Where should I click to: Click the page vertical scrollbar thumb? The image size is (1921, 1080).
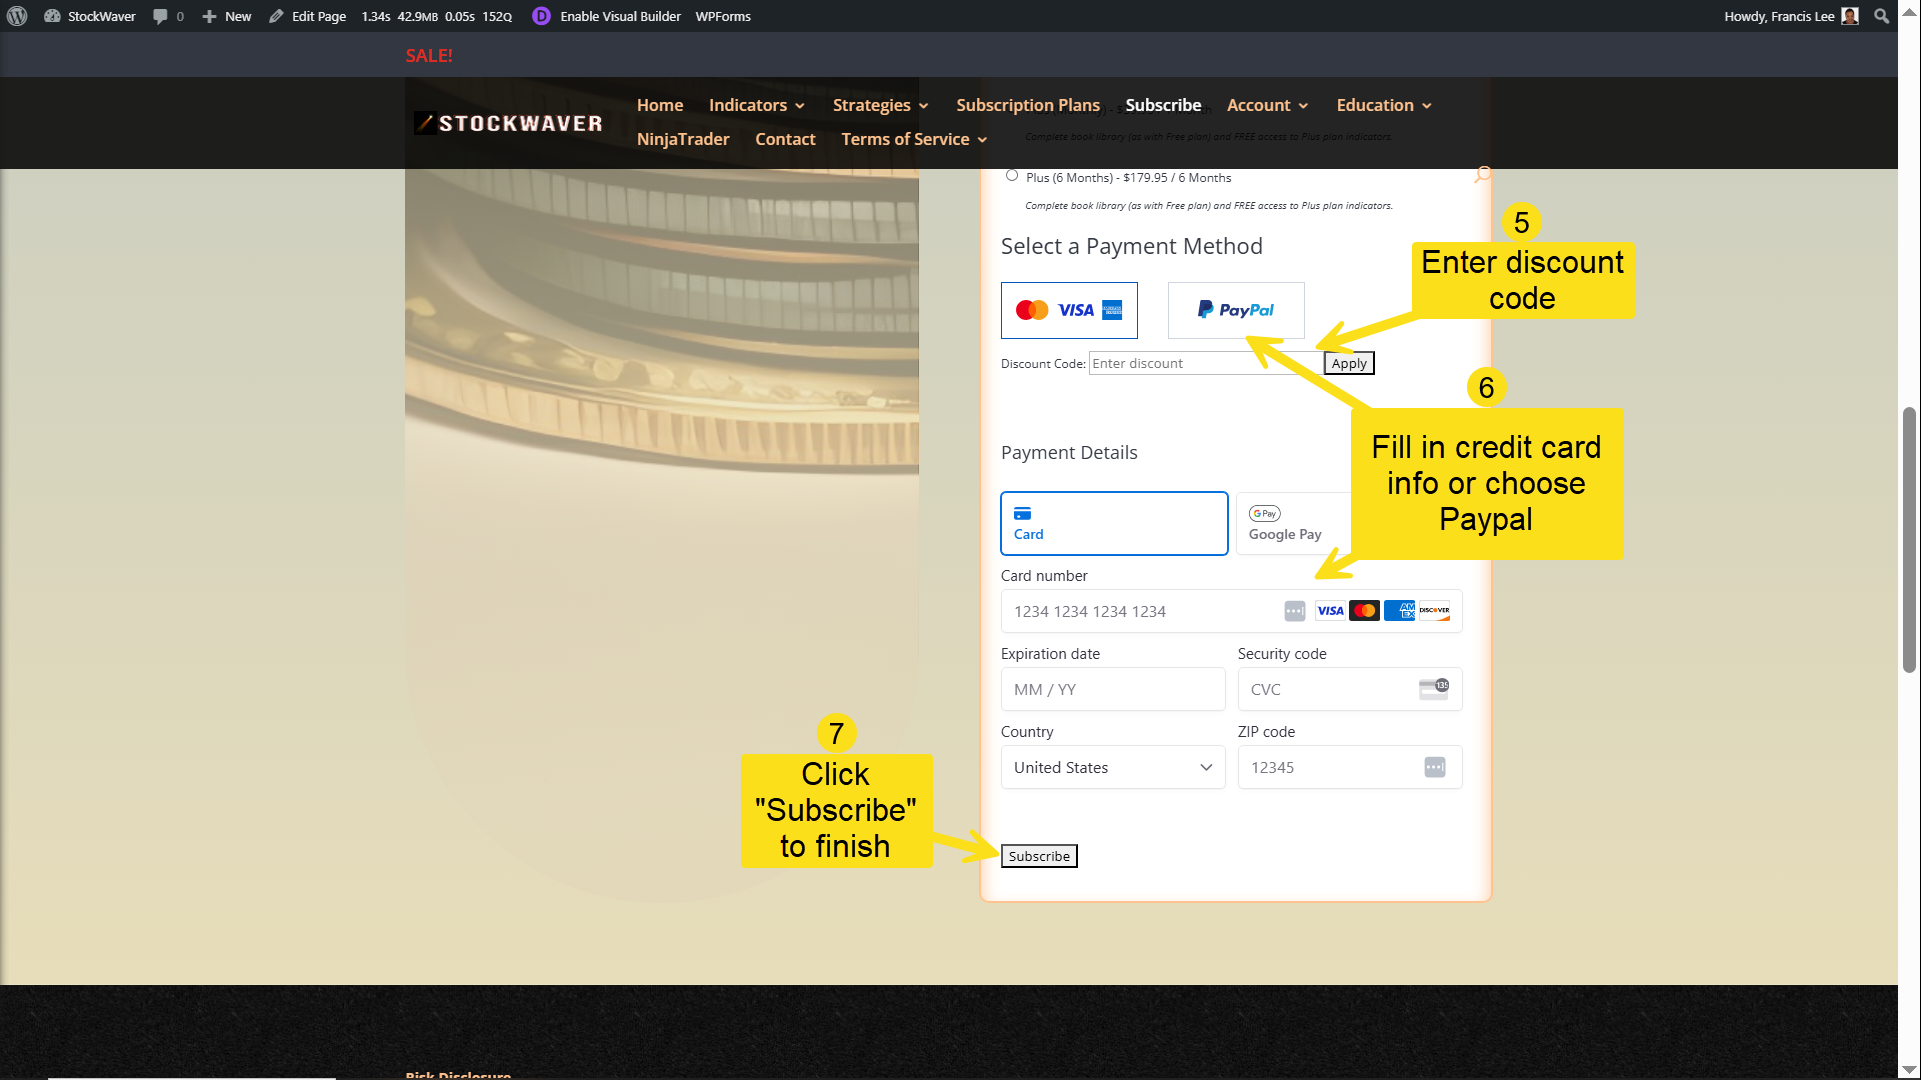[1909, 540]
